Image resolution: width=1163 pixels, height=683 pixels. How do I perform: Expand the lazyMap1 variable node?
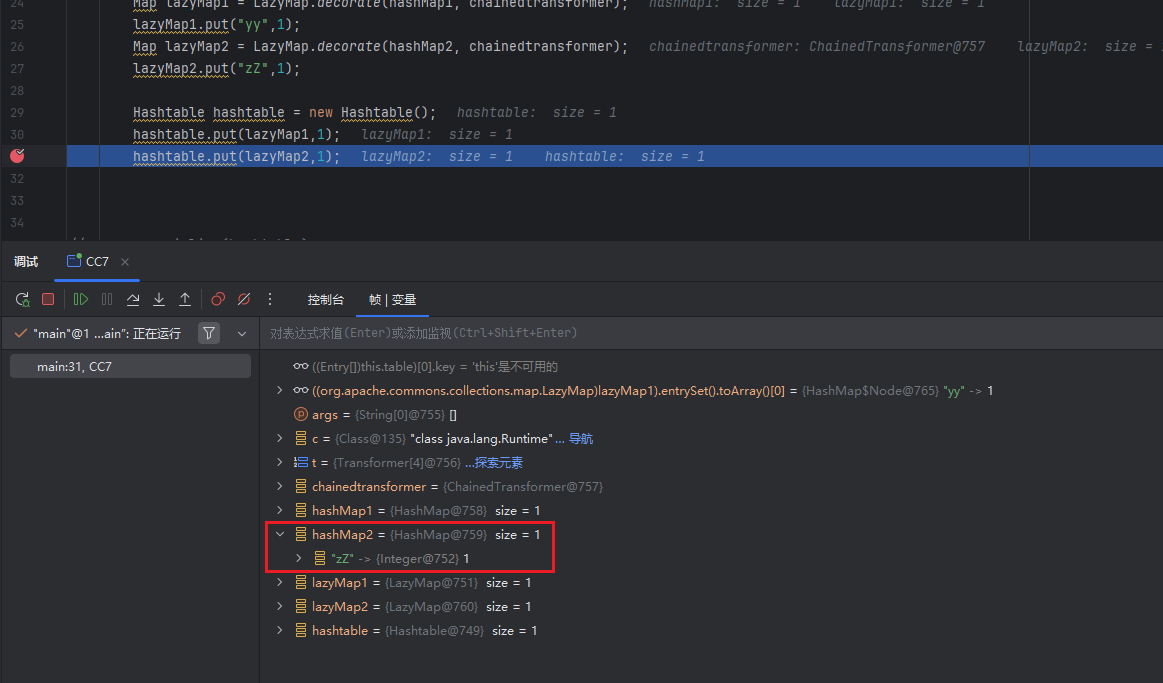pyautogui.click(x=280, y=583)
